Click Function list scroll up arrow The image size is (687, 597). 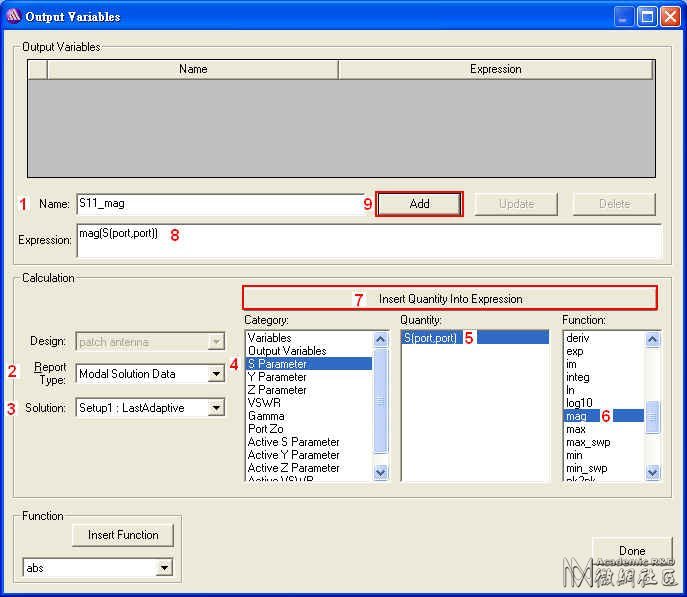[652, 339]
